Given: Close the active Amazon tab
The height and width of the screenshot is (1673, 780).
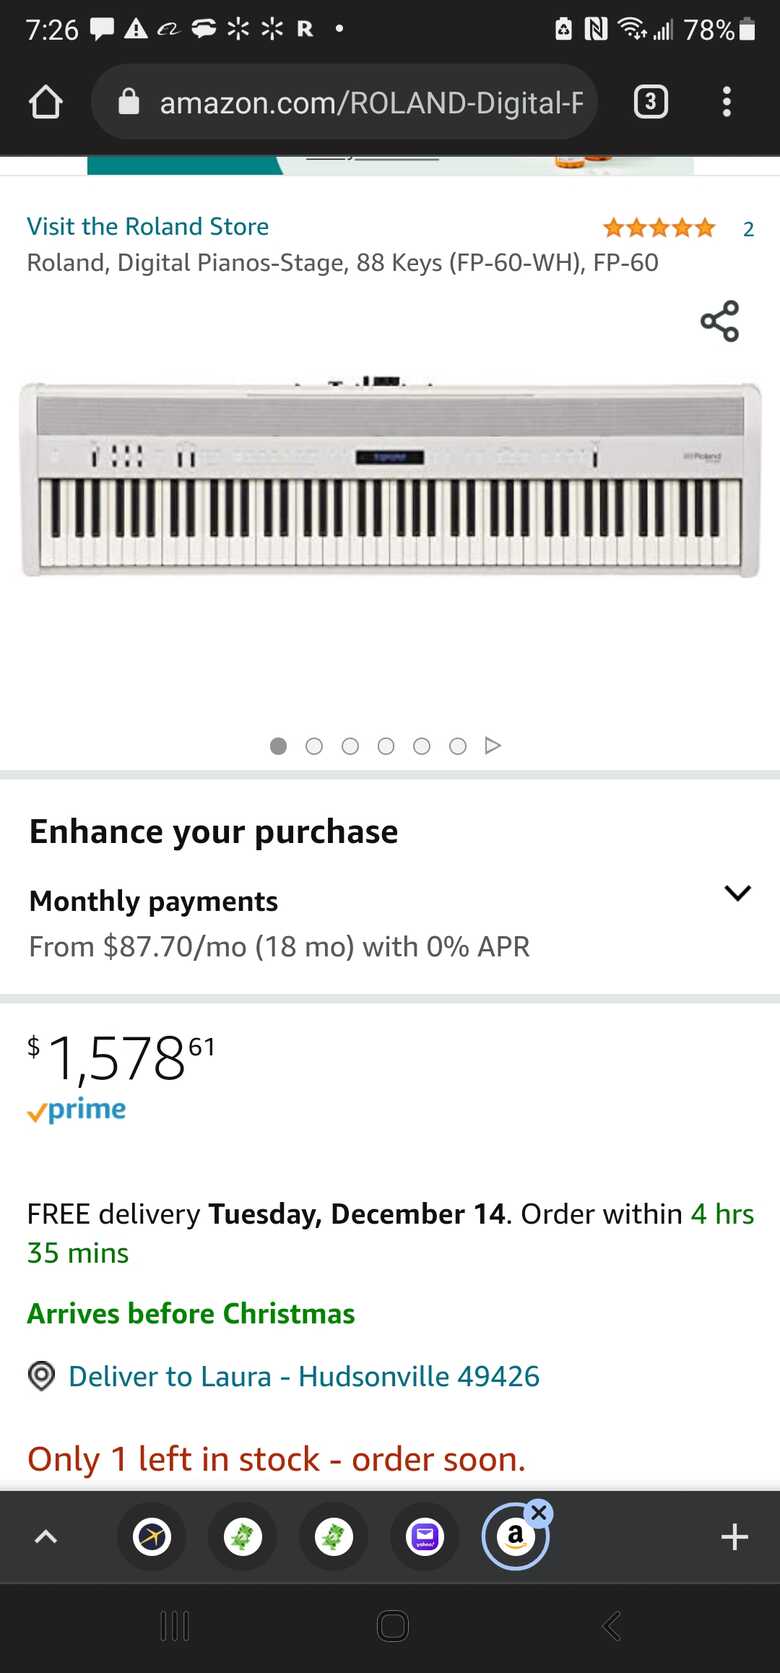Looking at the screenshot, I should [x=539, y=1512].
